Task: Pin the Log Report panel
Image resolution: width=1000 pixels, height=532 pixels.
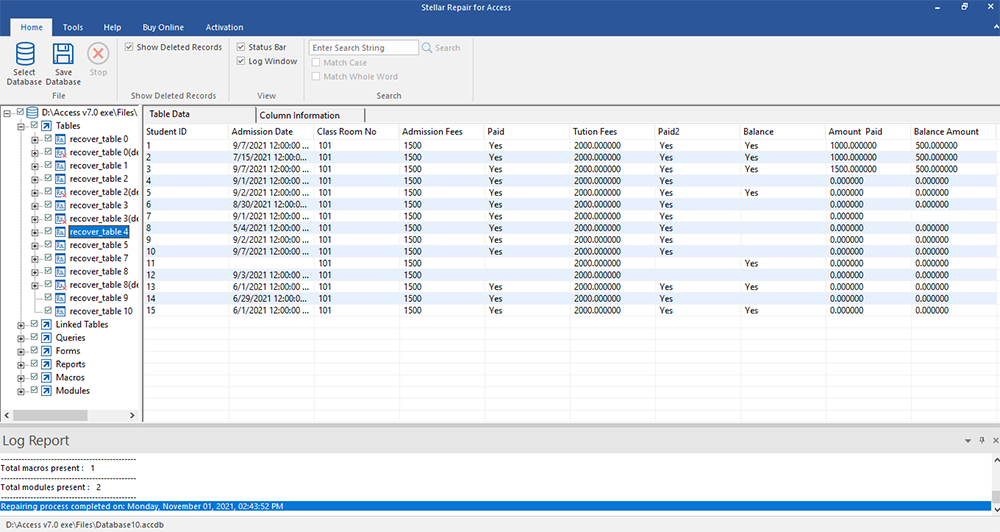Action: tap(981, 440)
